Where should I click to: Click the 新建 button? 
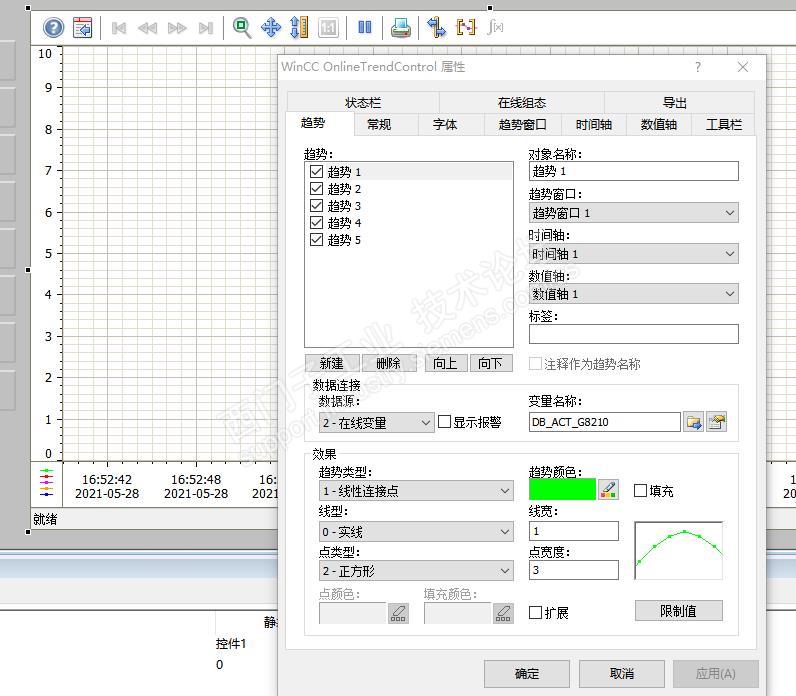tap(332, 363)
